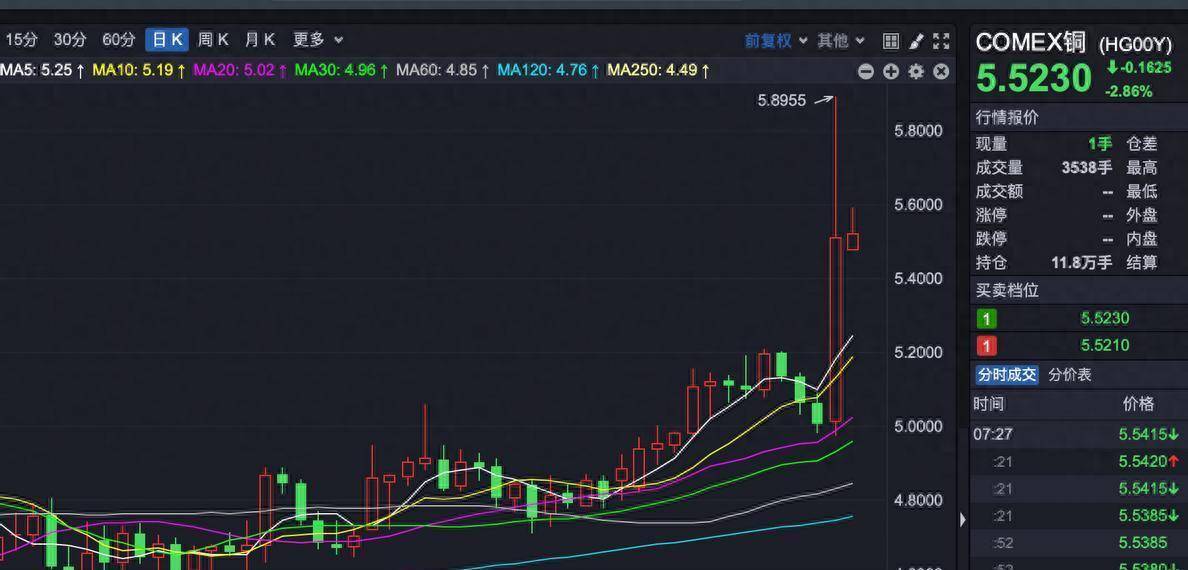Click the 5.5420 trade price with red arrow
Image resolution: width=1188 pixels, height=570 pixels.
pyautogui.click(x=1149, y=461)
